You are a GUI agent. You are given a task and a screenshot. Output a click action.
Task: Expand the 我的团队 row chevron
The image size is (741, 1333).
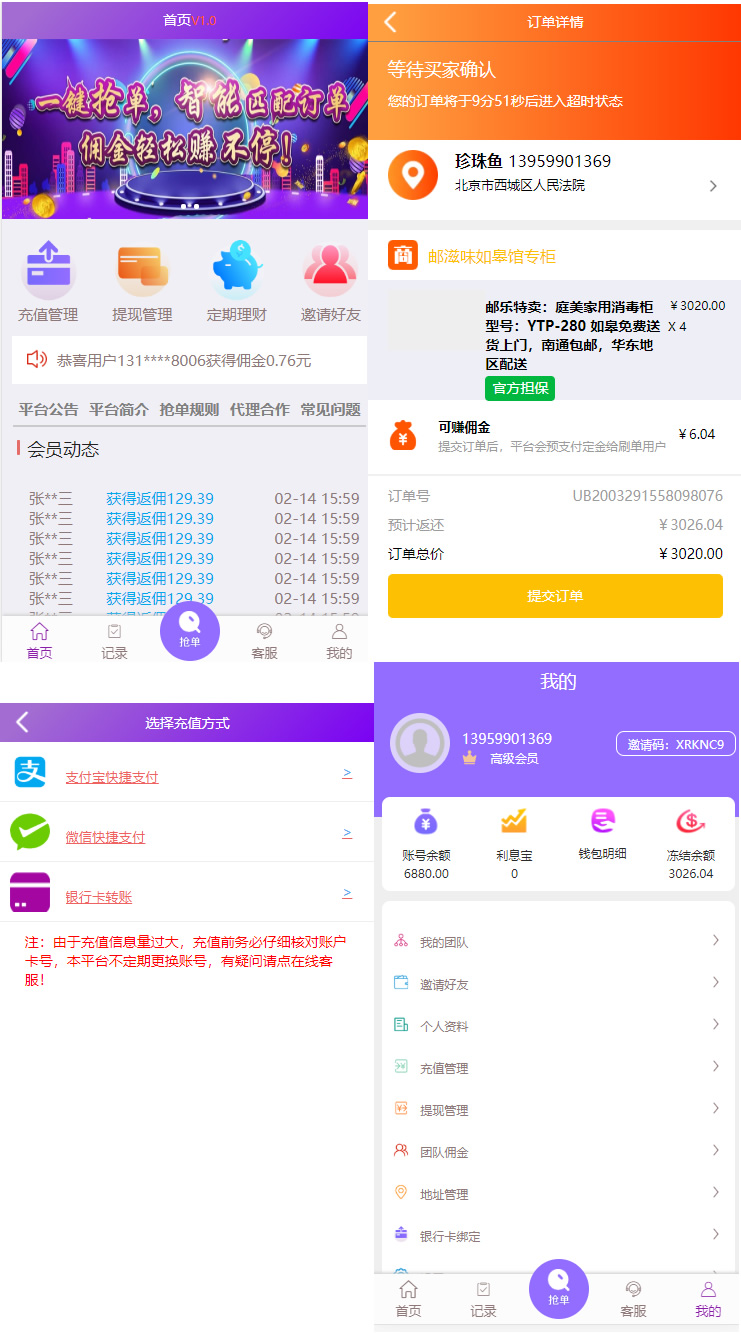pos(716,940)
